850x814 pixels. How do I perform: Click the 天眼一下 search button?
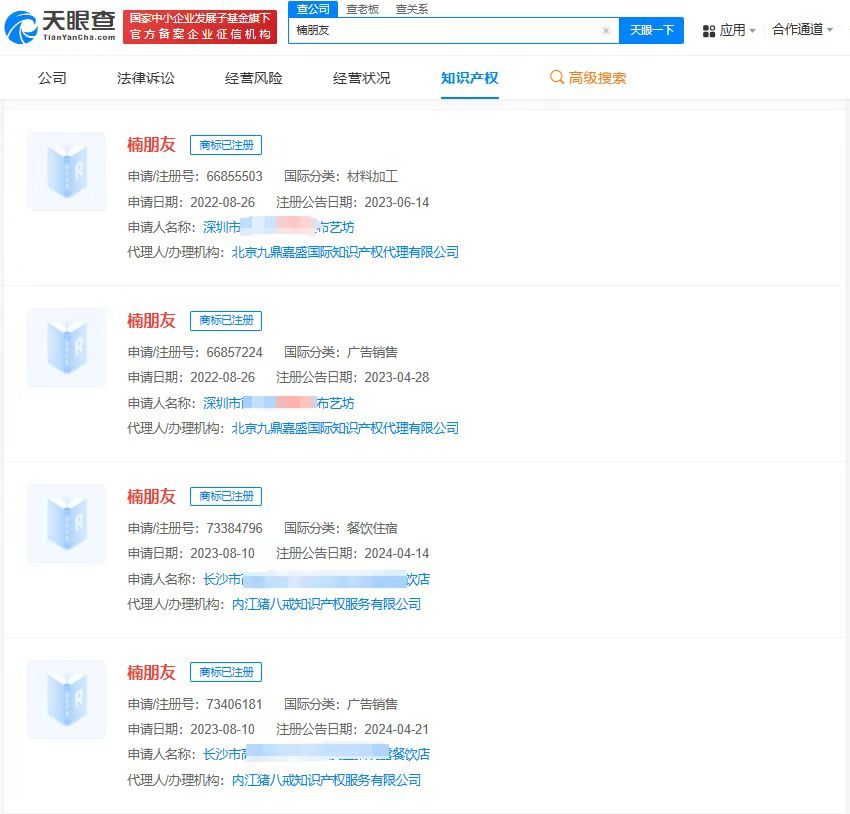coord(651,30)
